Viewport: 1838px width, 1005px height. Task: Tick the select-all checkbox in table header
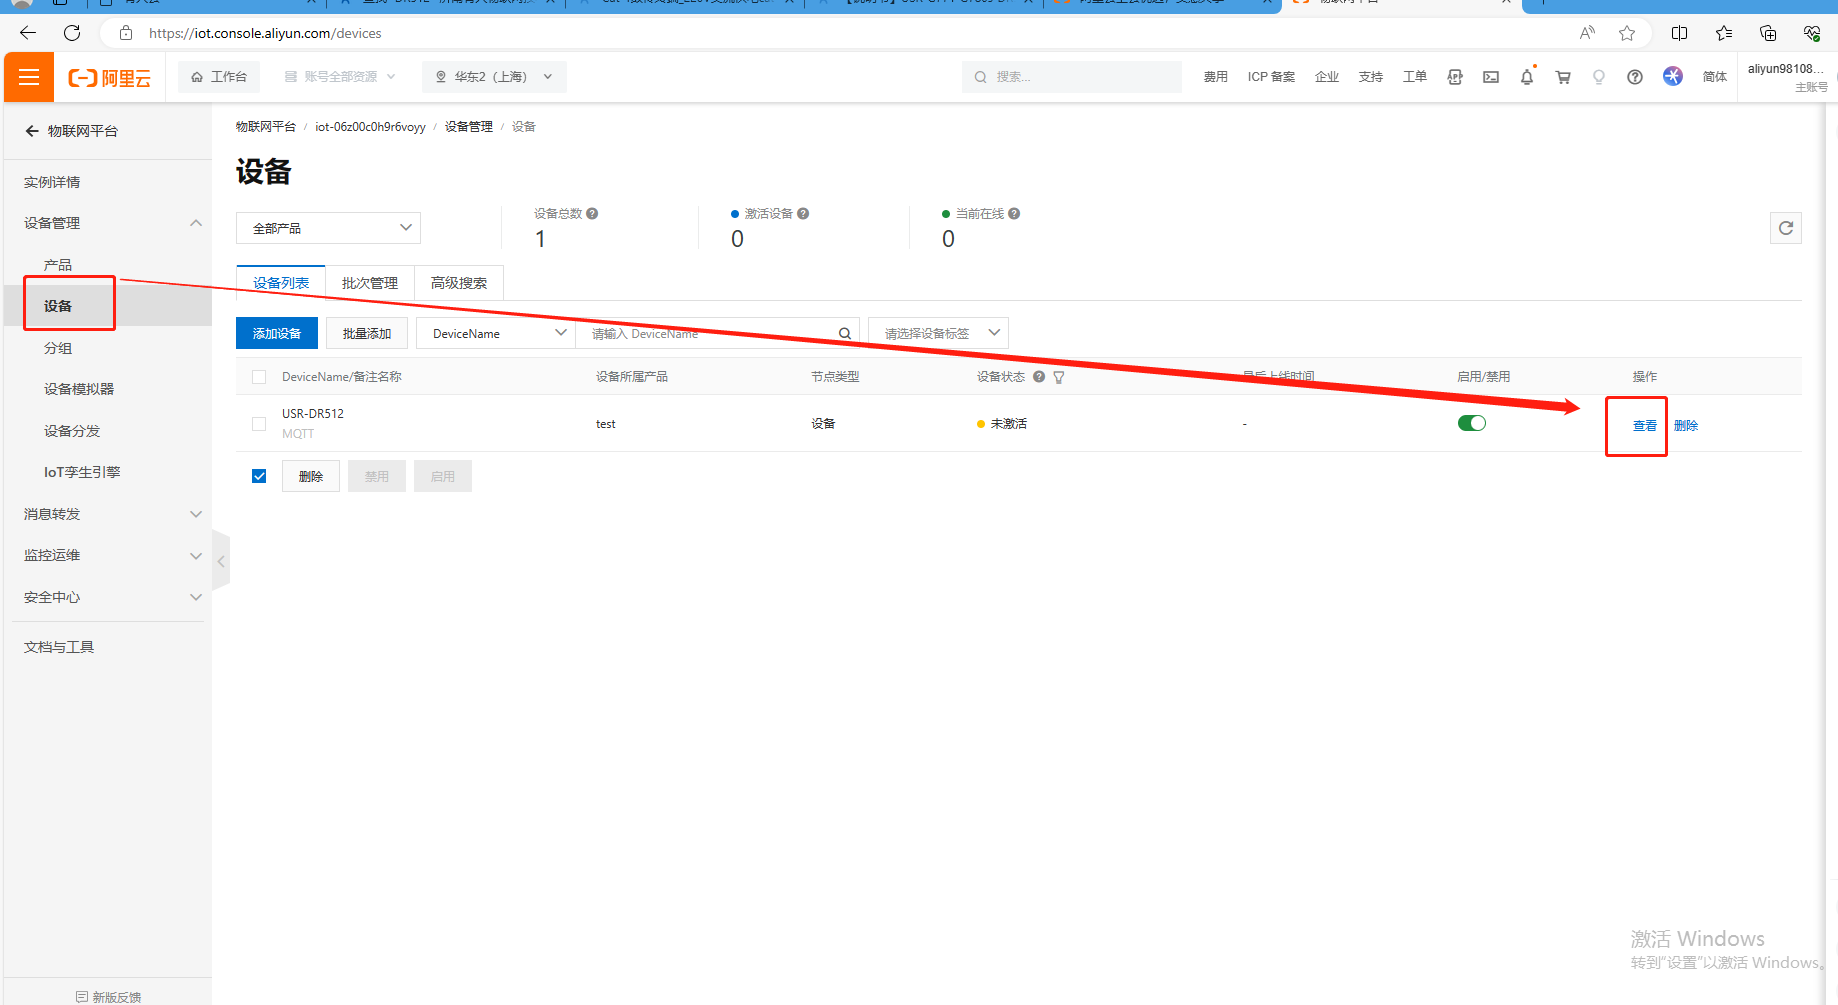tap(259, 377)
